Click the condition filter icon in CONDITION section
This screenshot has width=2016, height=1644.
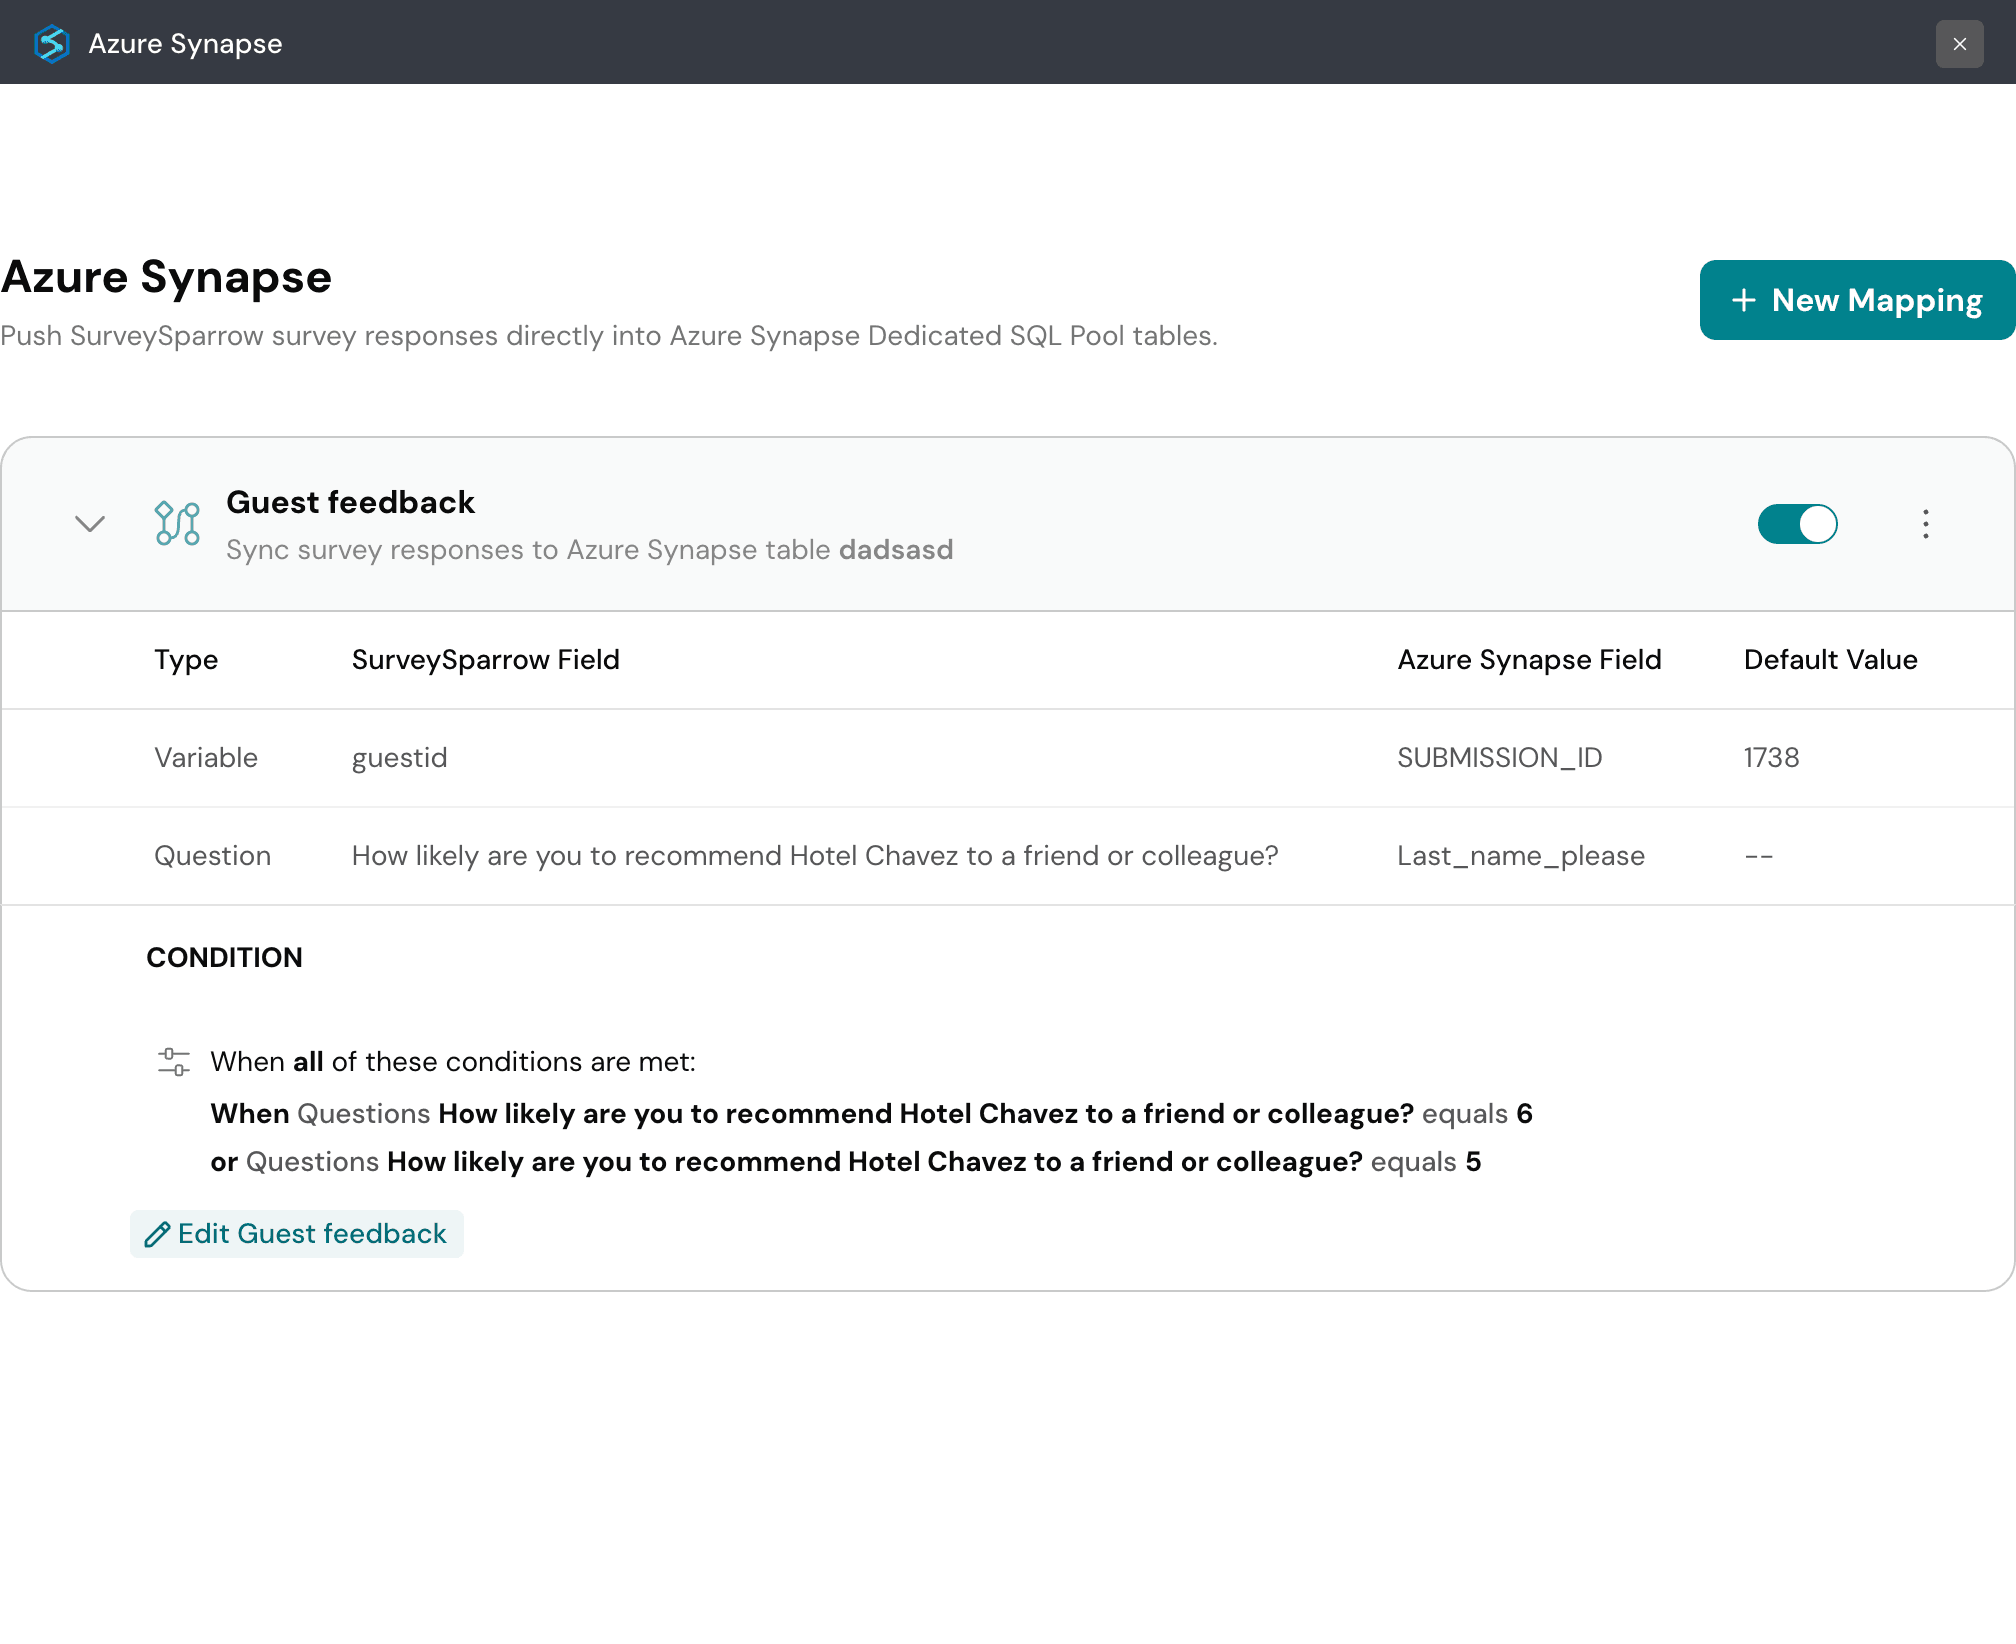coord(175,1062)
